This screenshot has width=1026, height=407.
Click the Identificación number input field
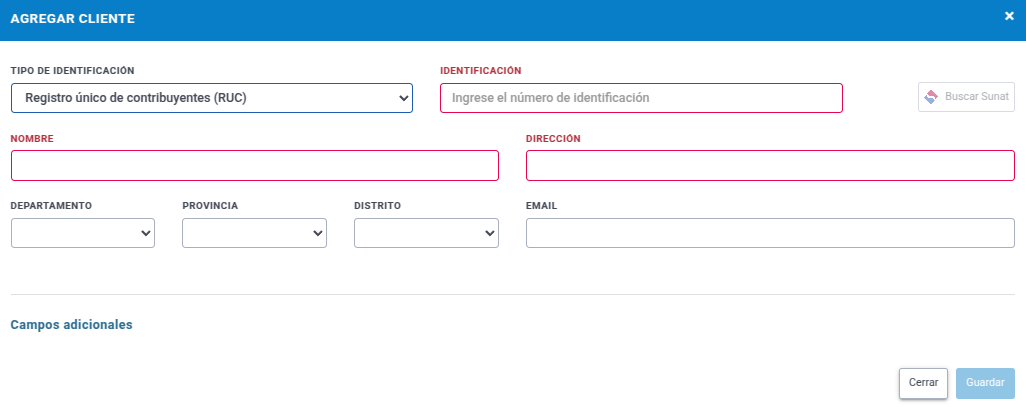click(x=641, y=98)
